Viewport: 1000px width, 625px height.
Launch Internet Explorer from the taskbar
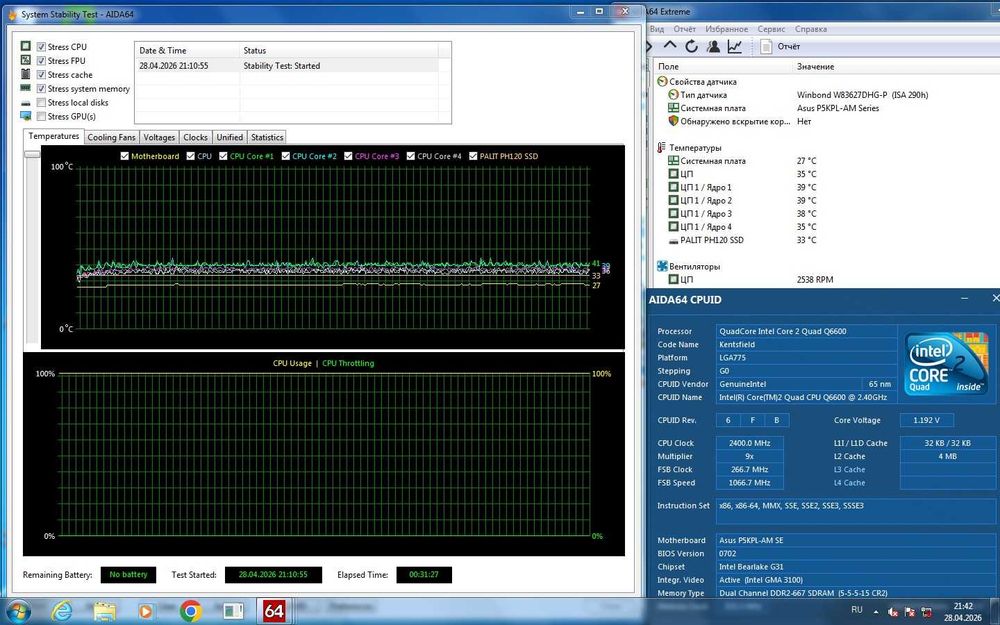(x=62, y=611)
